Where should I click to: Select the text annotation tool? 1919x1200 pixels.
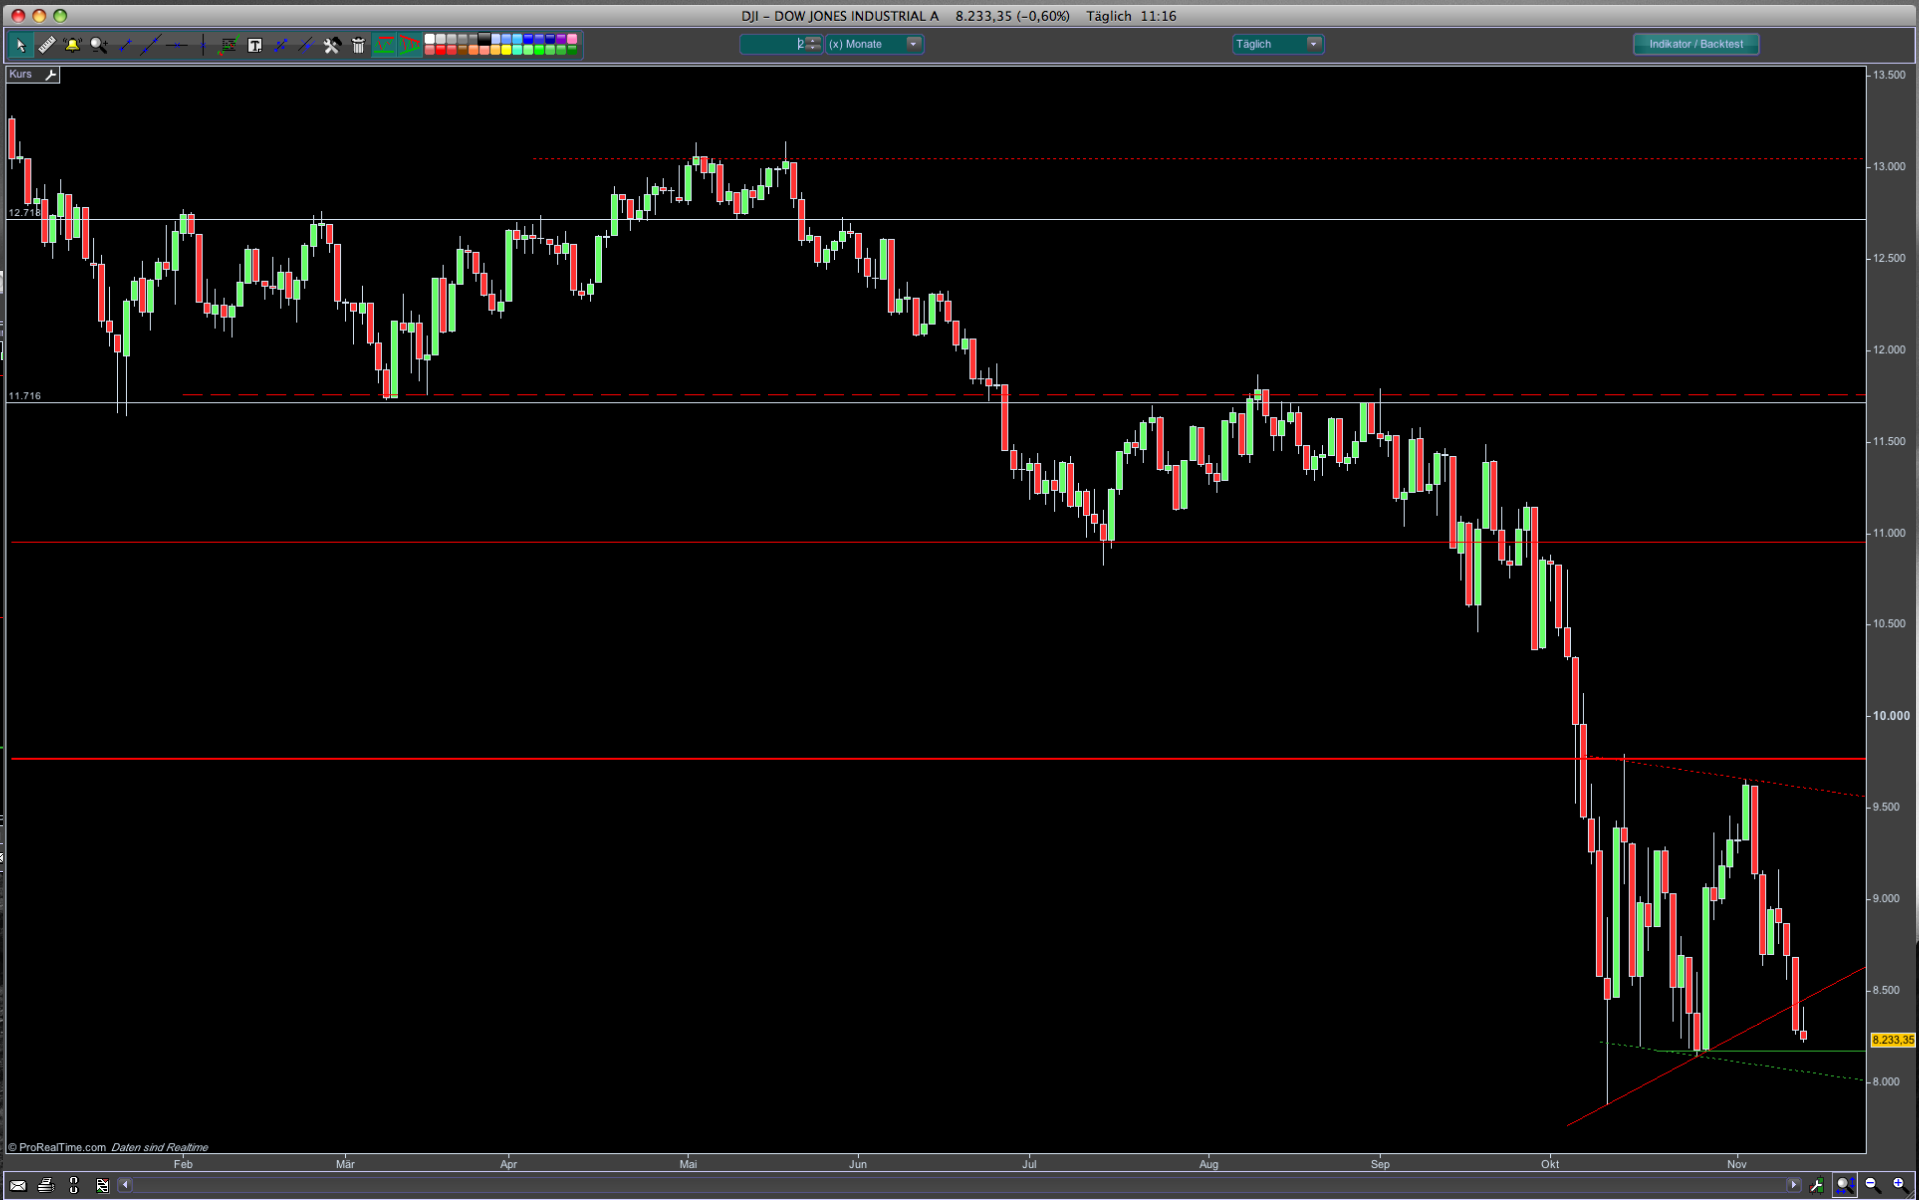[255, 45]
